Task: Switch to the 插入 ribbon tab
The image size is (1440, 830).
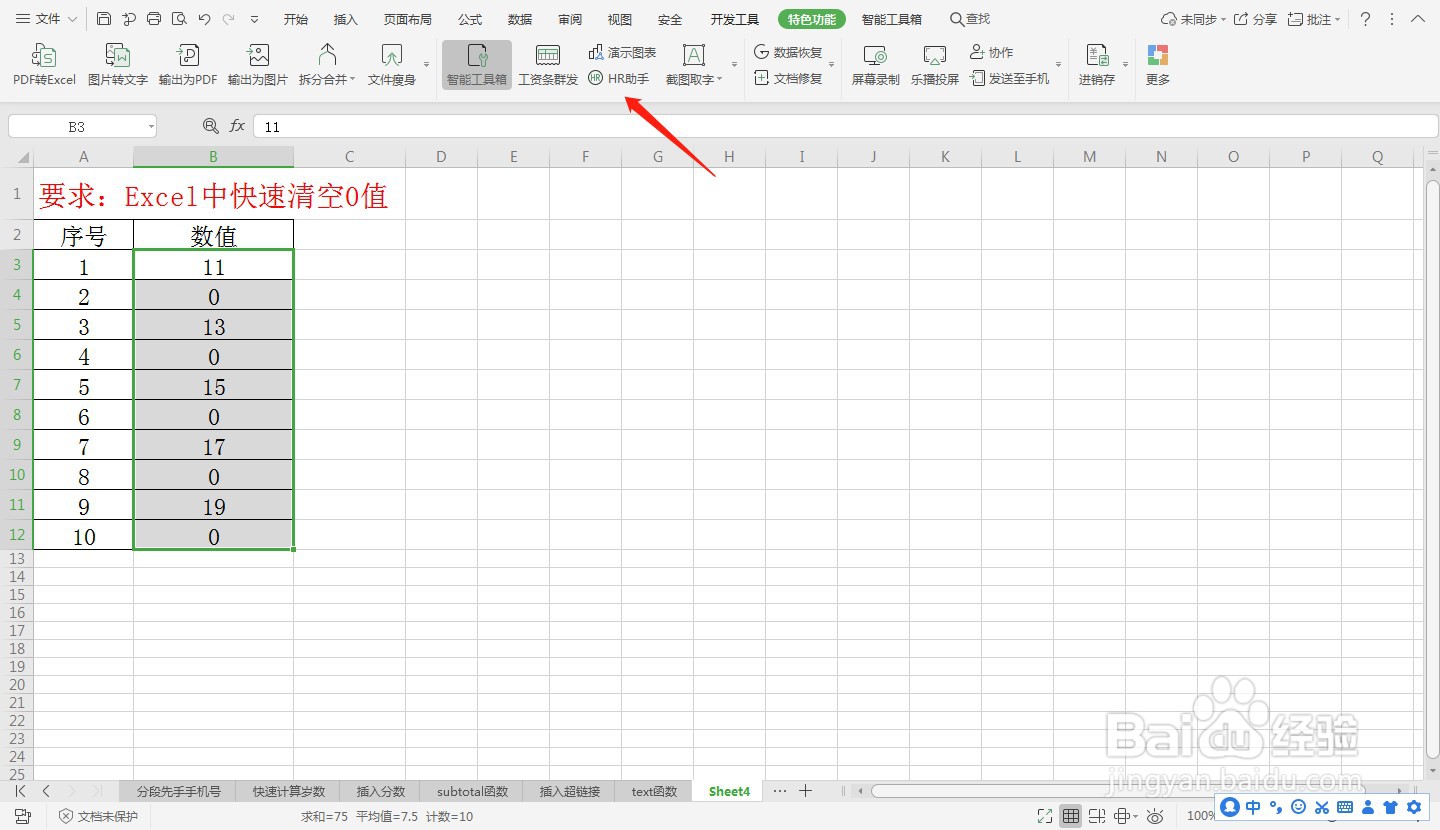Action: [345, 19]
